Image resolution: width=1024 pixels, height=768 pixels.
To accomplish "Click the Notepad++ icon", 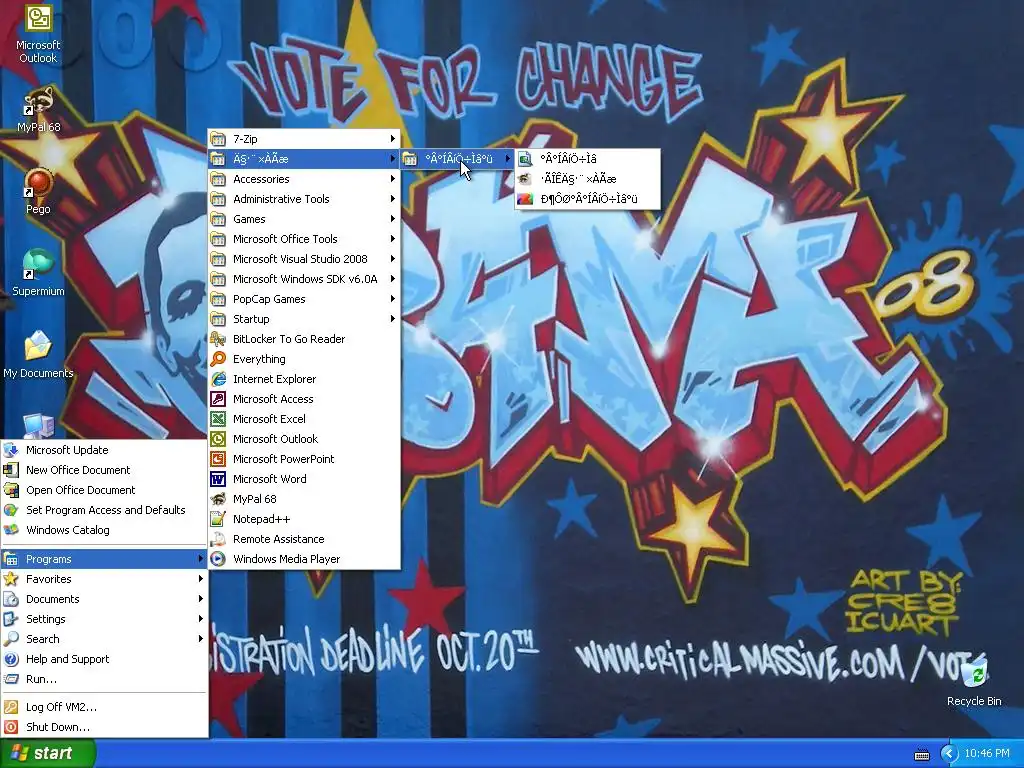I will point(218,519).
